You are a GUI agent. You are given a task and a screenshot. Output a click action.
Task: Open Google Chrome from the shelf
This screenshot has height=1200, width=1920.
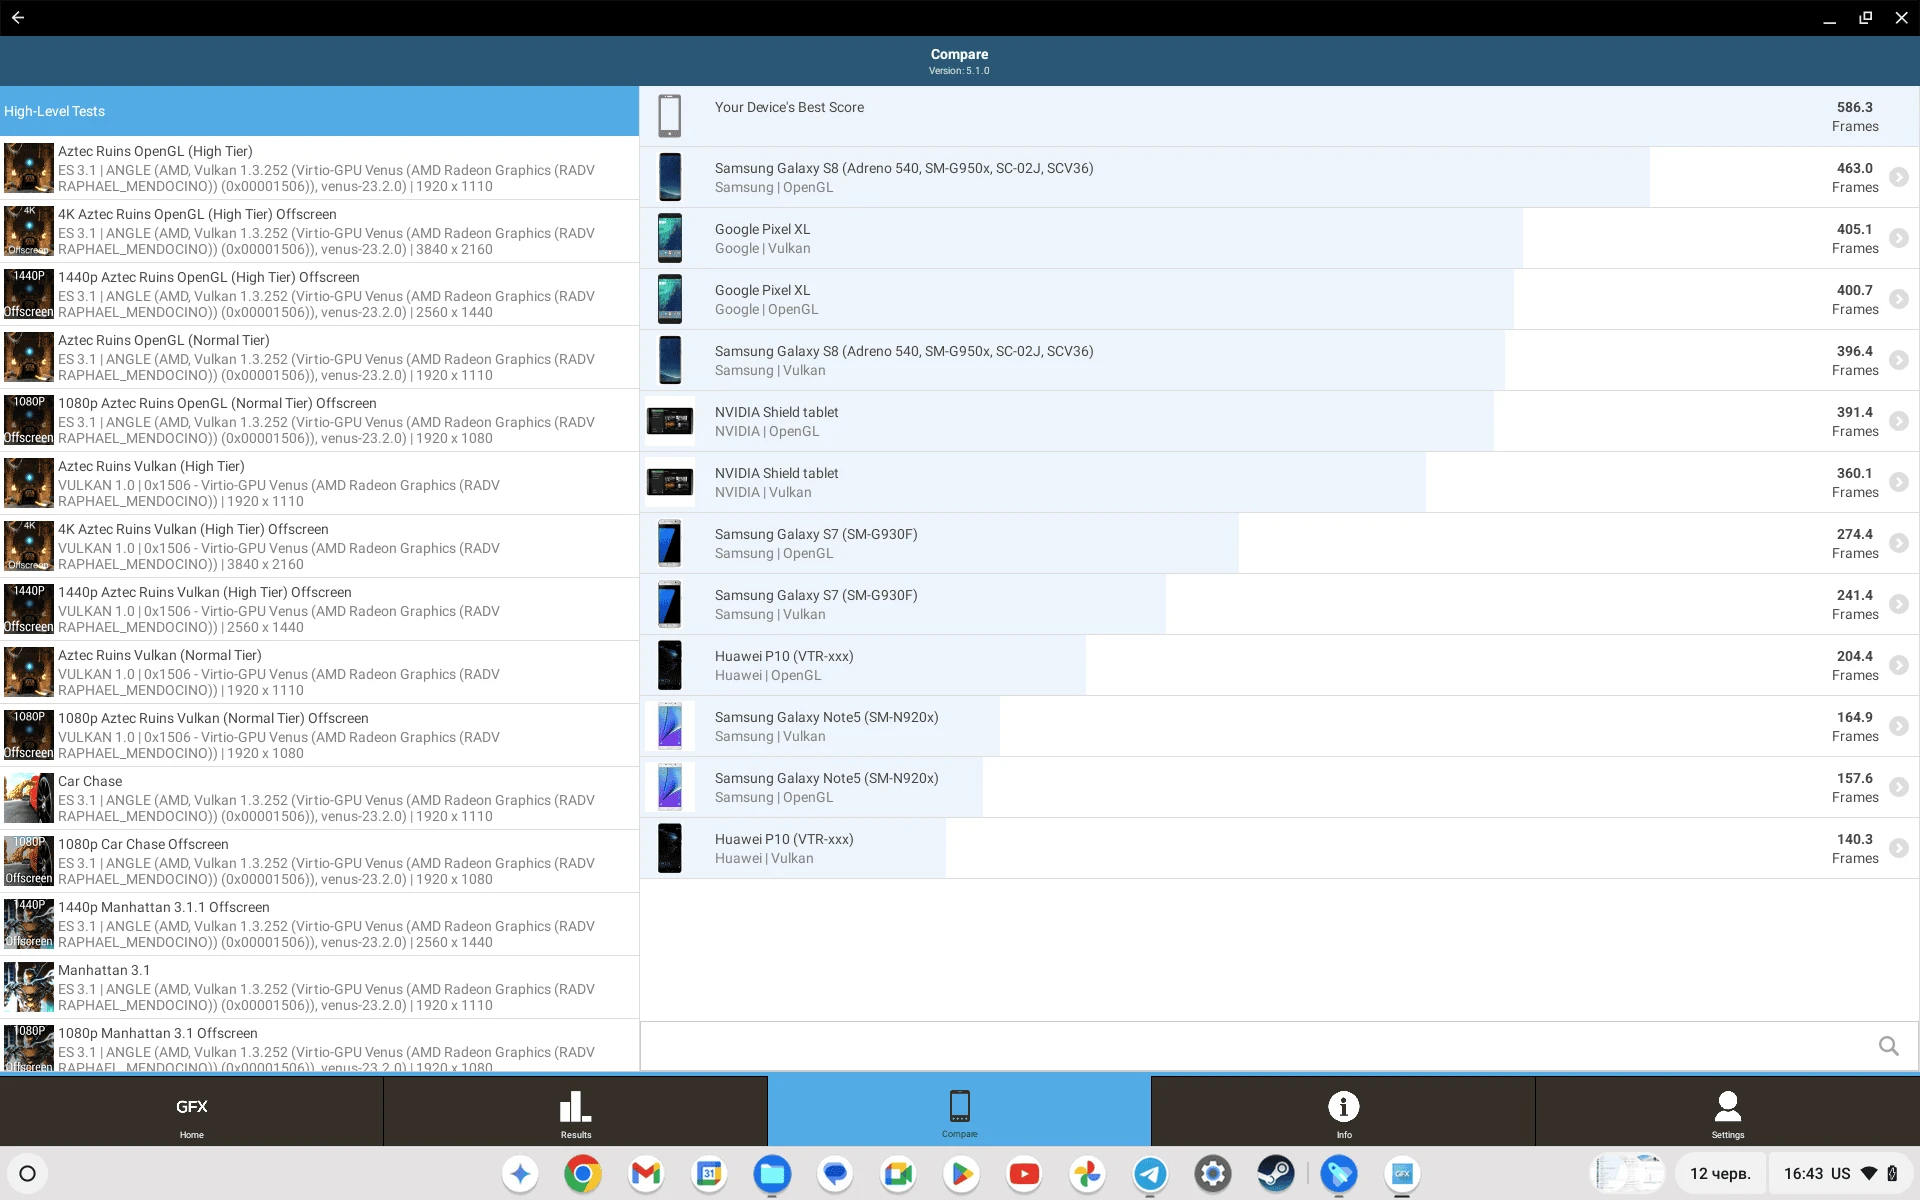[582, 1173]
